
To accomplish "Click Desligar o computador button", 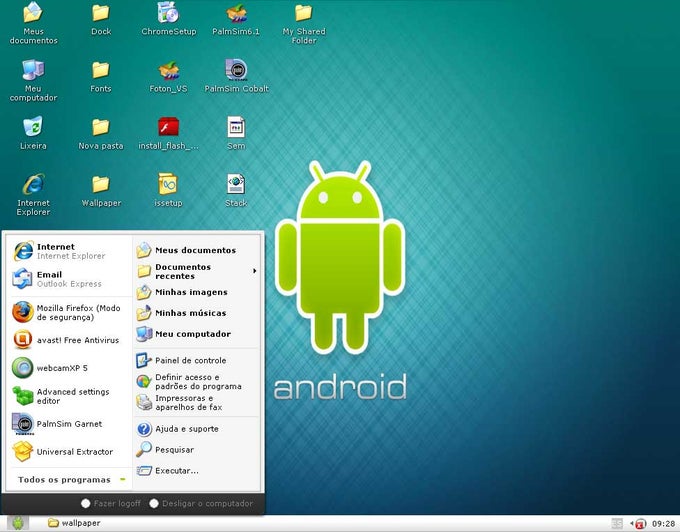I will [201, 503].
